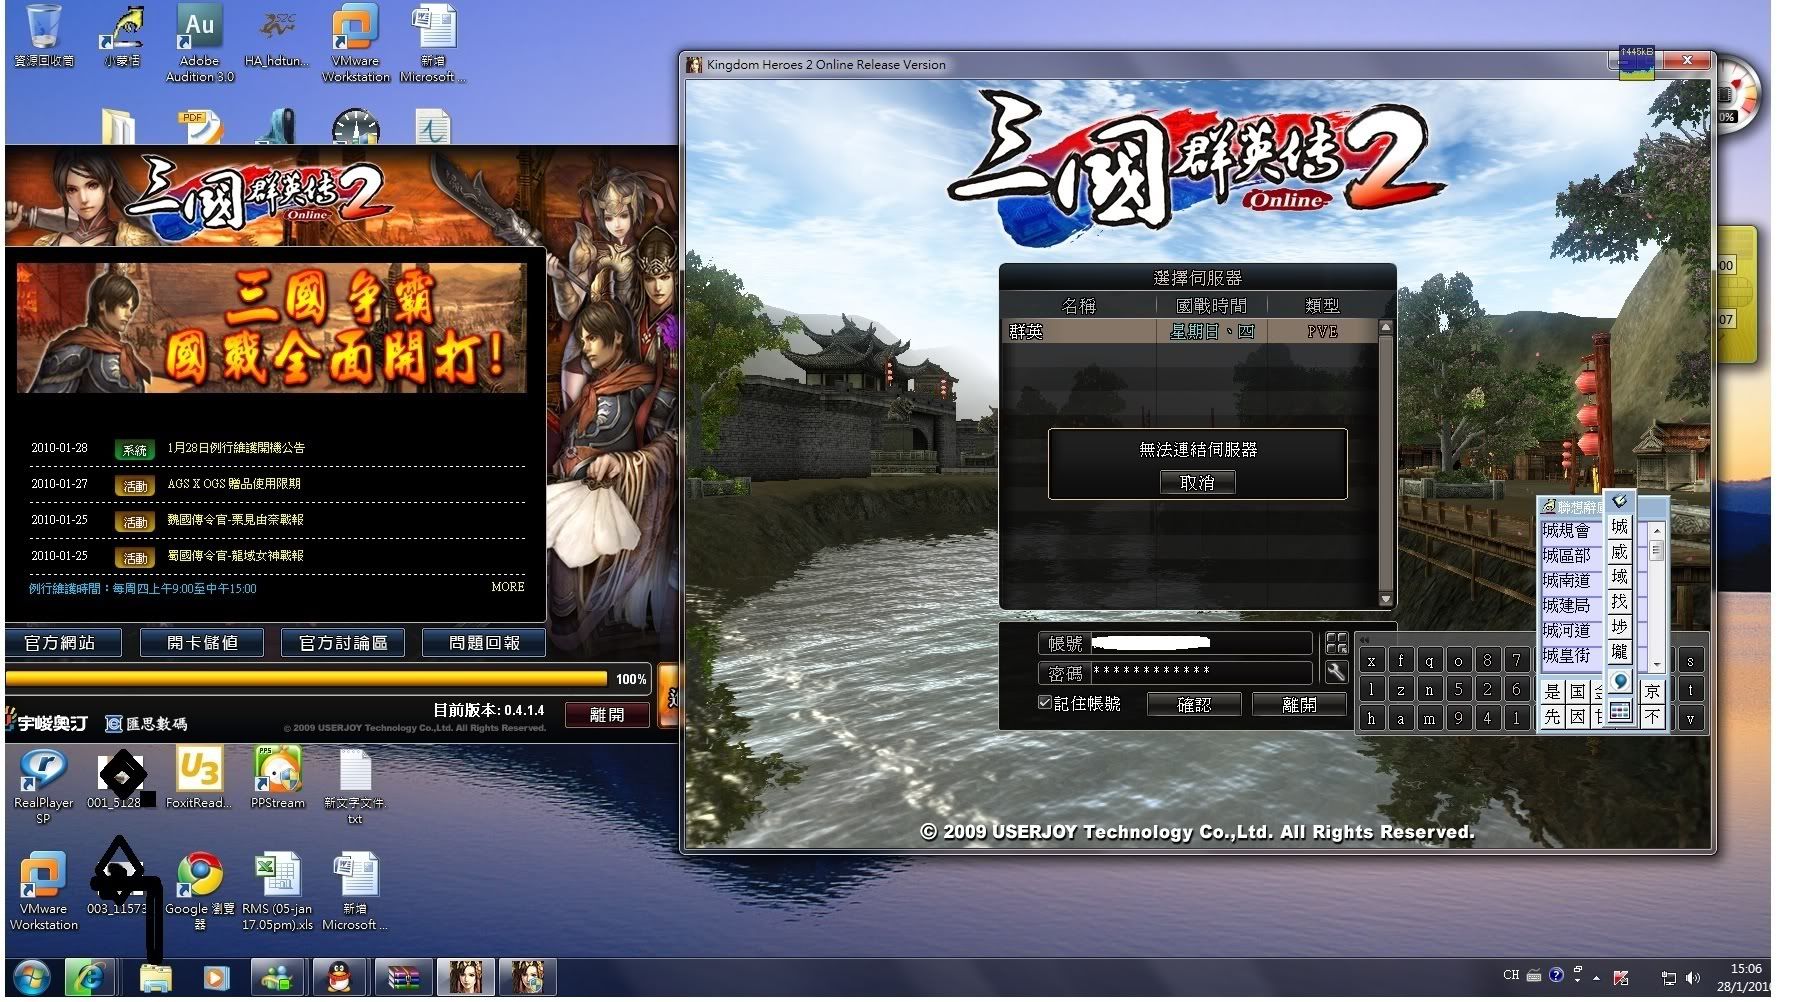The height and width of the screenshot is (1002, 1794).
Task: Open news 蜀國傳令官-龍域女神戰報
Action: click(236, 556)
